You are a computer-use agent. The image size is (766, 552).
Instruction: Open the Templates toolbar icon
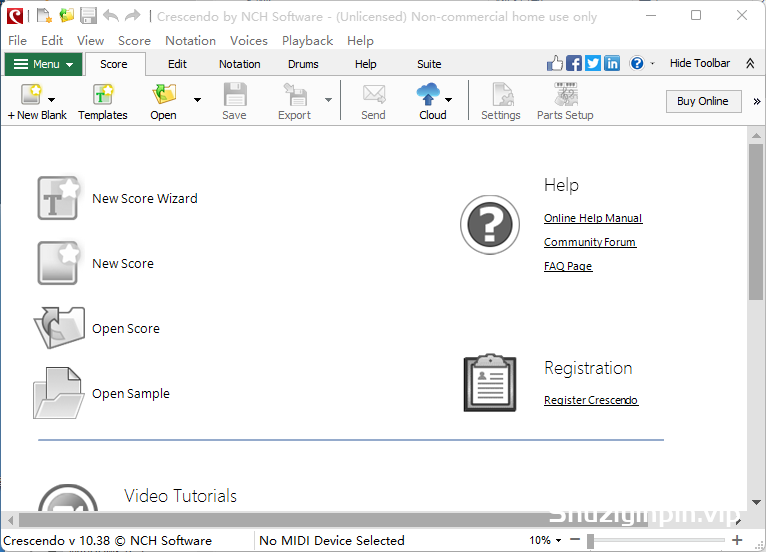pyautogui.click(x=103, y=94)
